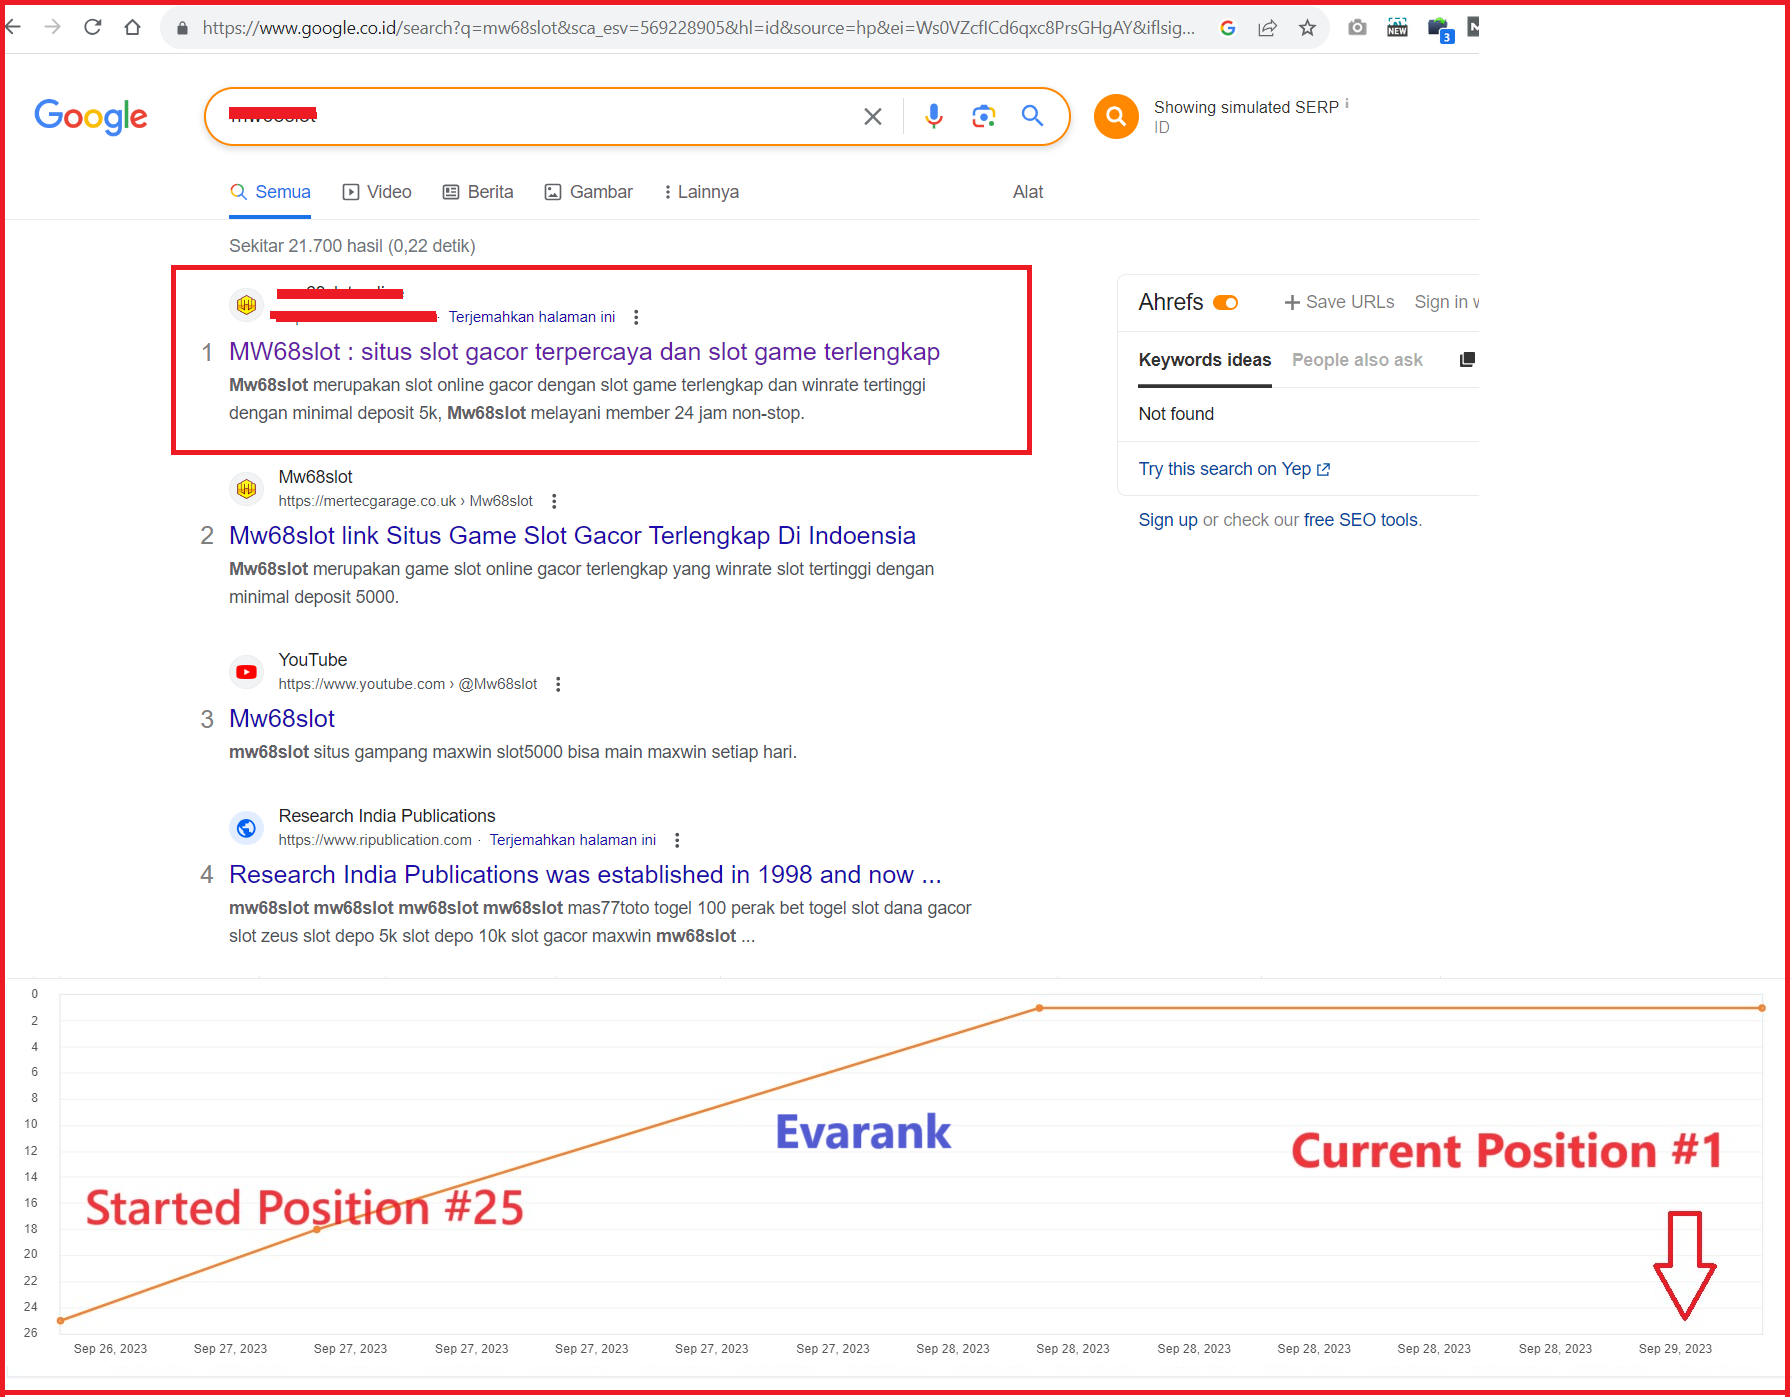This screenshot has width=1792, height=1397.
Task: Open the extension with badge 3
Action: pos(1440,29)
